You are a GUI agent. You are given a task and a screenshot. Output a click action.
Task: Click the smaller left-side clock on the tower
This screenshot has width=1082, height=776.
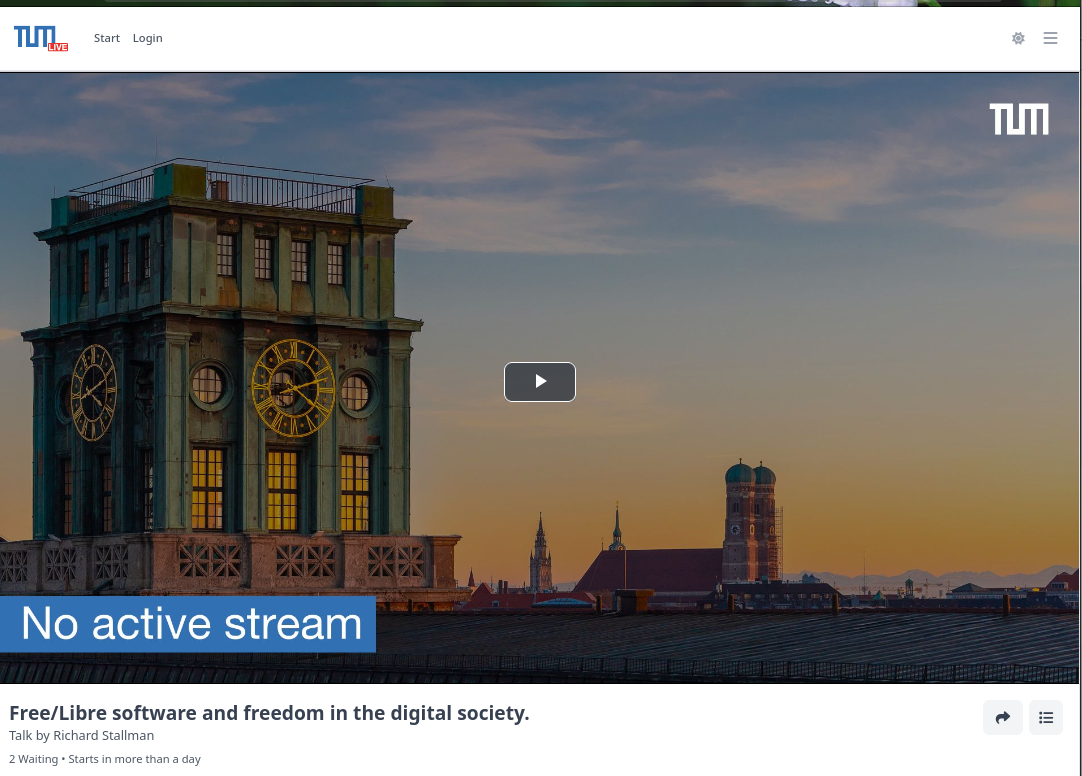[x=93, y=392]
